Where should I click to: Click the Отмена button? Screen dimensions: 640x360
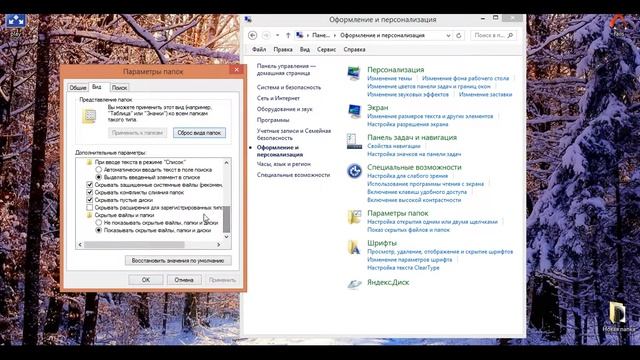click(184, 280)
